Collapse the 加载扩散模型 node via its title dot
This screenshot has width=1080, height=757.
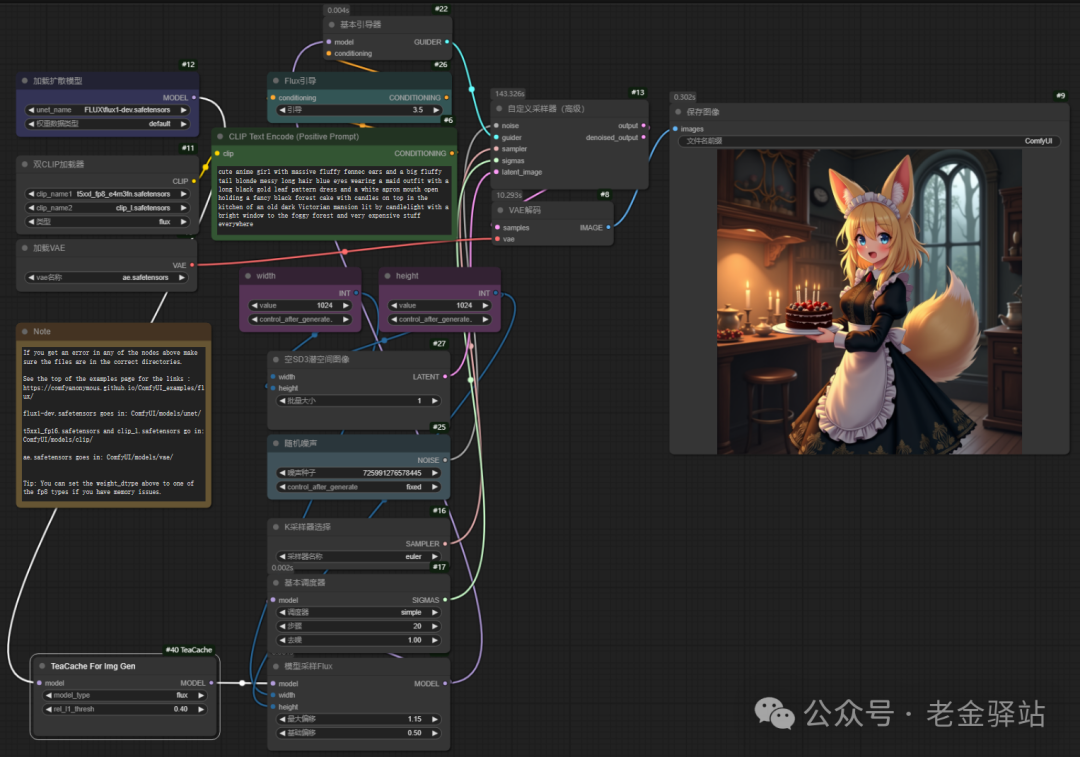click(x=25, y=81)
